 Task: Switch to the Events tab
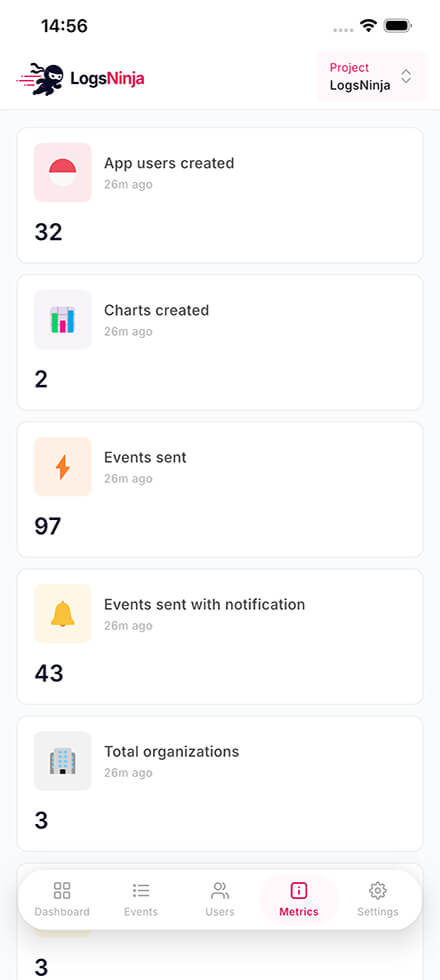click(141, 899)
